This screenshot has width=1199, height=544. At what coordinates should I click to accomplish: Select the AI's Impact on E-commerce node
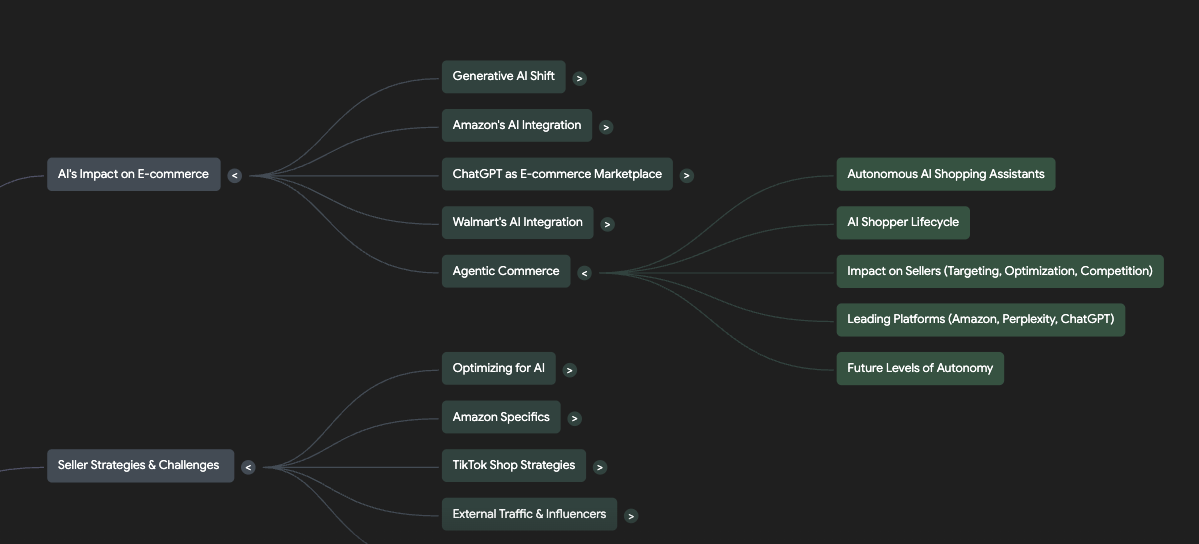point(134,174)
